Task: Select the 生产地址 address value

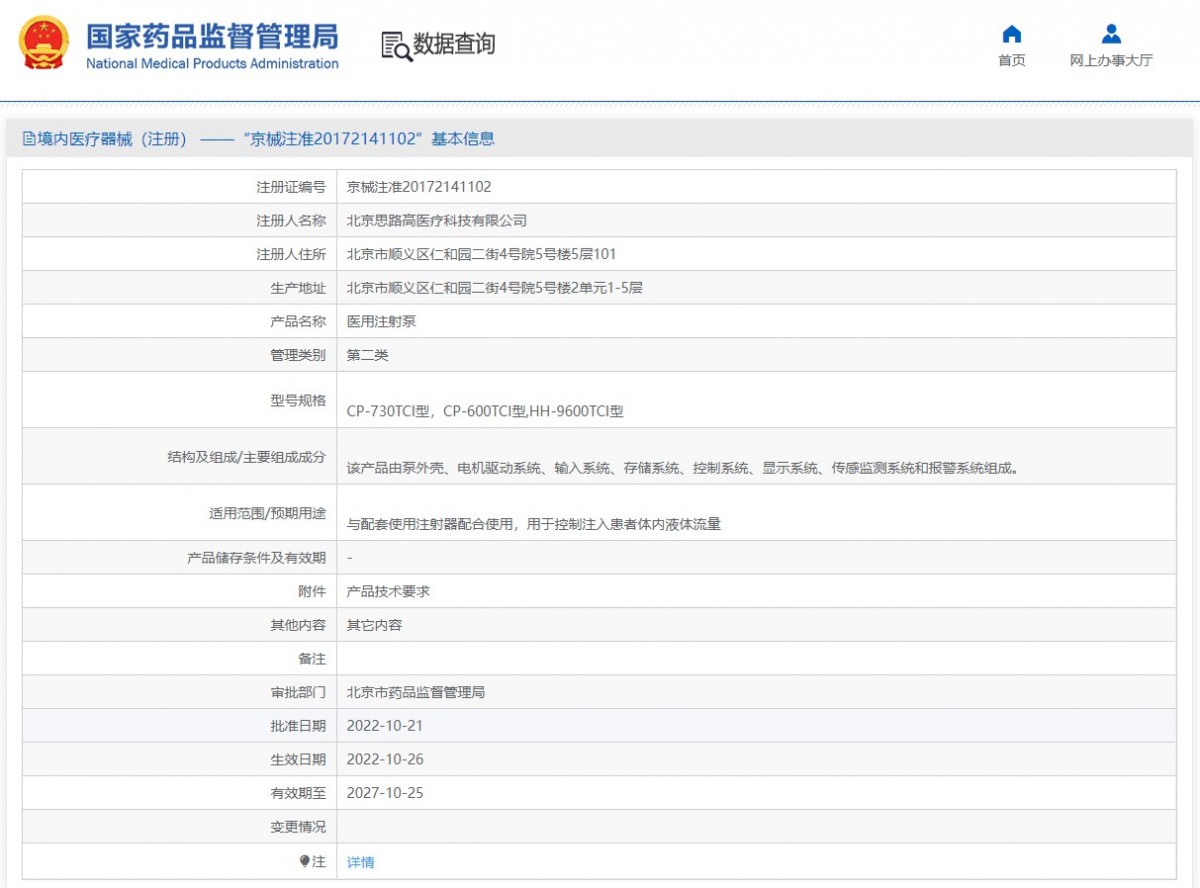Action: [x=494, y=288]
